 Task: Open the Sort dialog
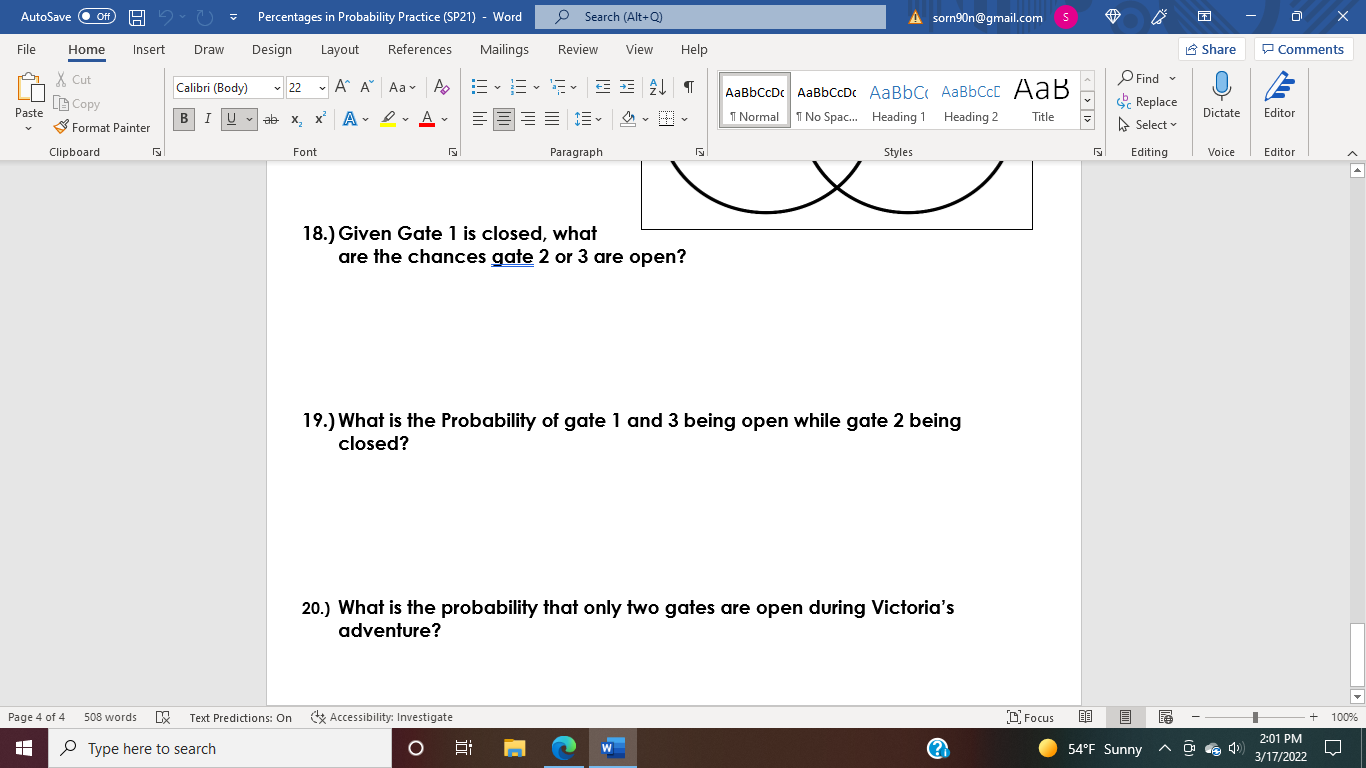[657, 87]
